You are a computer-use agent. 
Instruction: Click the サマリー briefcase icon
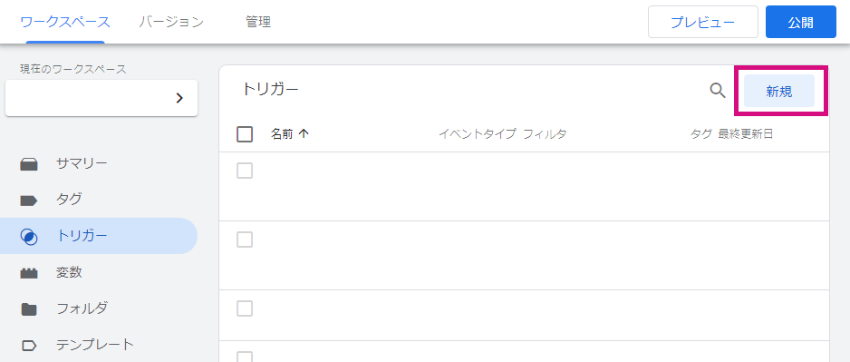coord(29,165)
